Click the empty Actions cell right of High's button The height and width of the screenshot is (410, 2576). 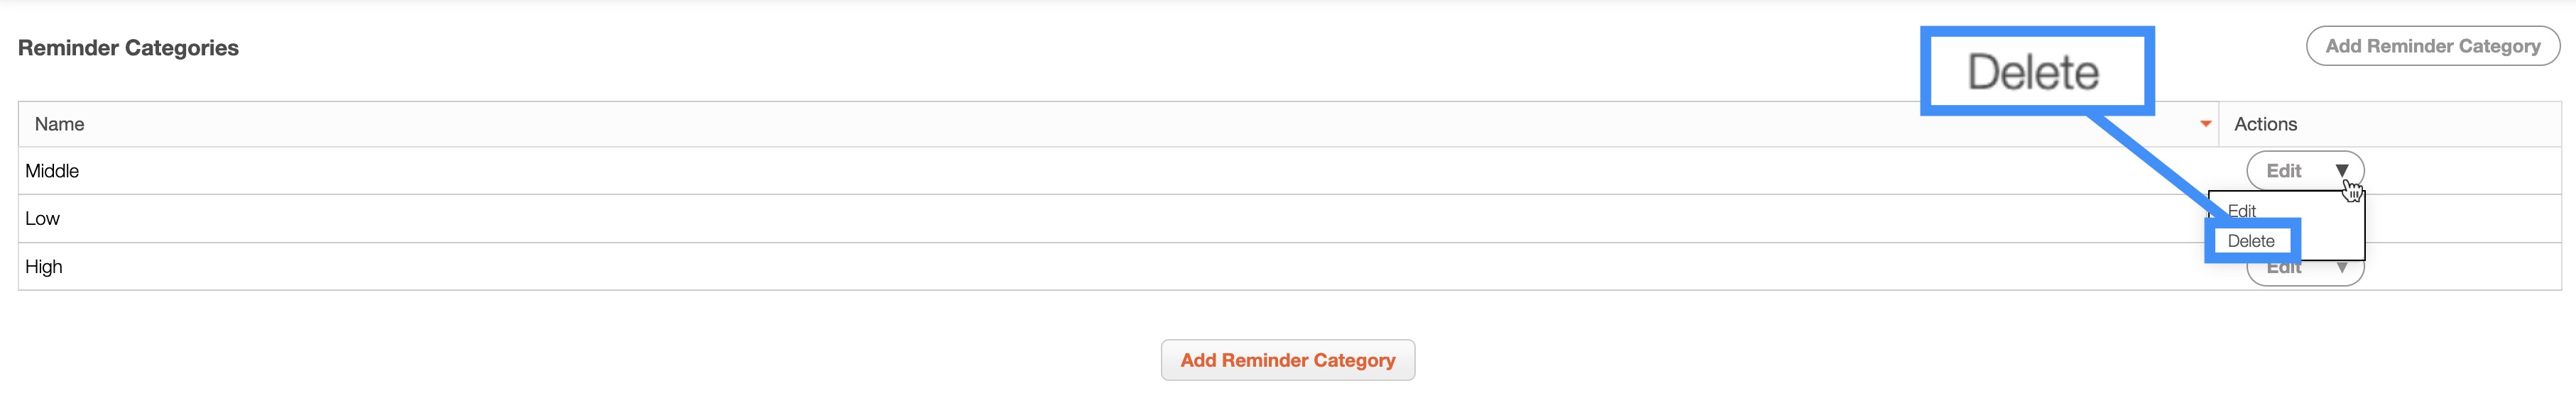(2460, 268)
